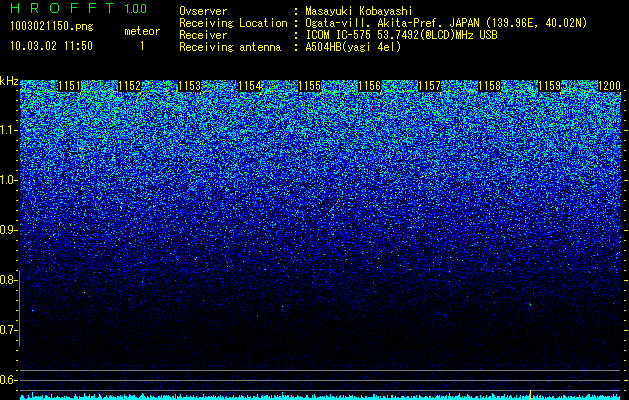629x400 pixels.
Task: Click the 1153 time marker
Action: pyautogui.click(x=189, y=86)
